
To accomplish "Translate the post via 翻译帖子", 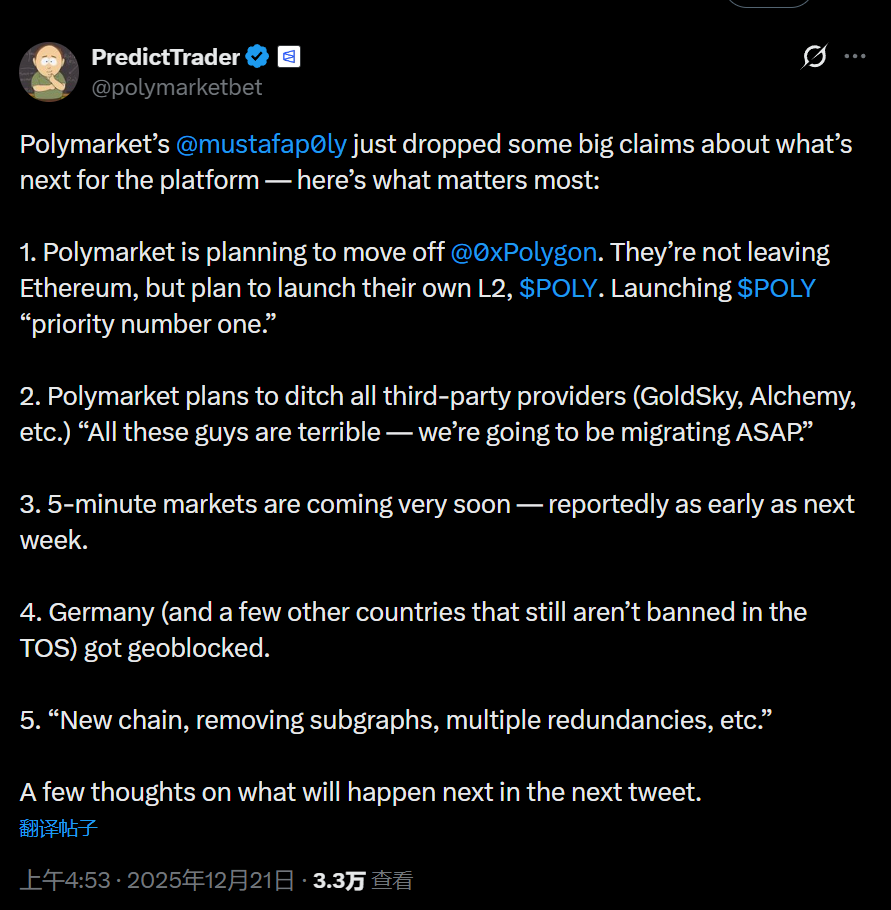I will (58, 828).
